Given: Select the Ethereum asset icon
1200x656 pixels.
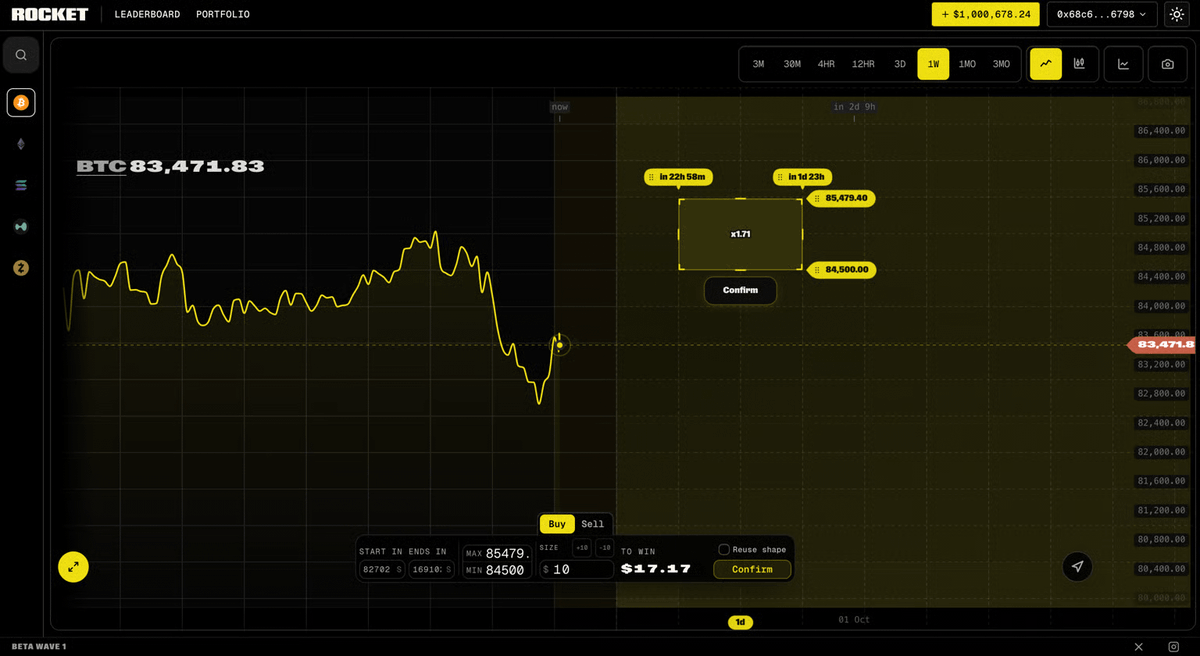Looking at the screenshot, I should point(21,144).
